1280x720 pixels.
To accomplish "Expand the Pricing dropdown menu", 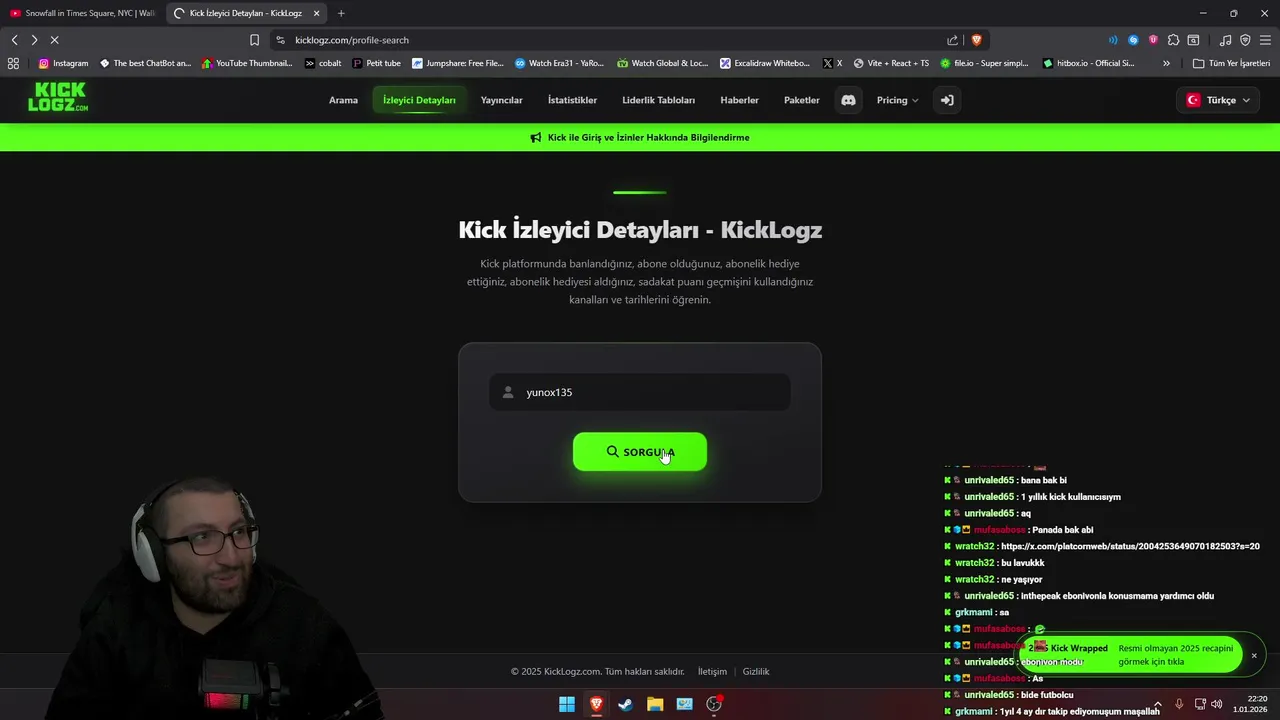I will tap(897, 100).
